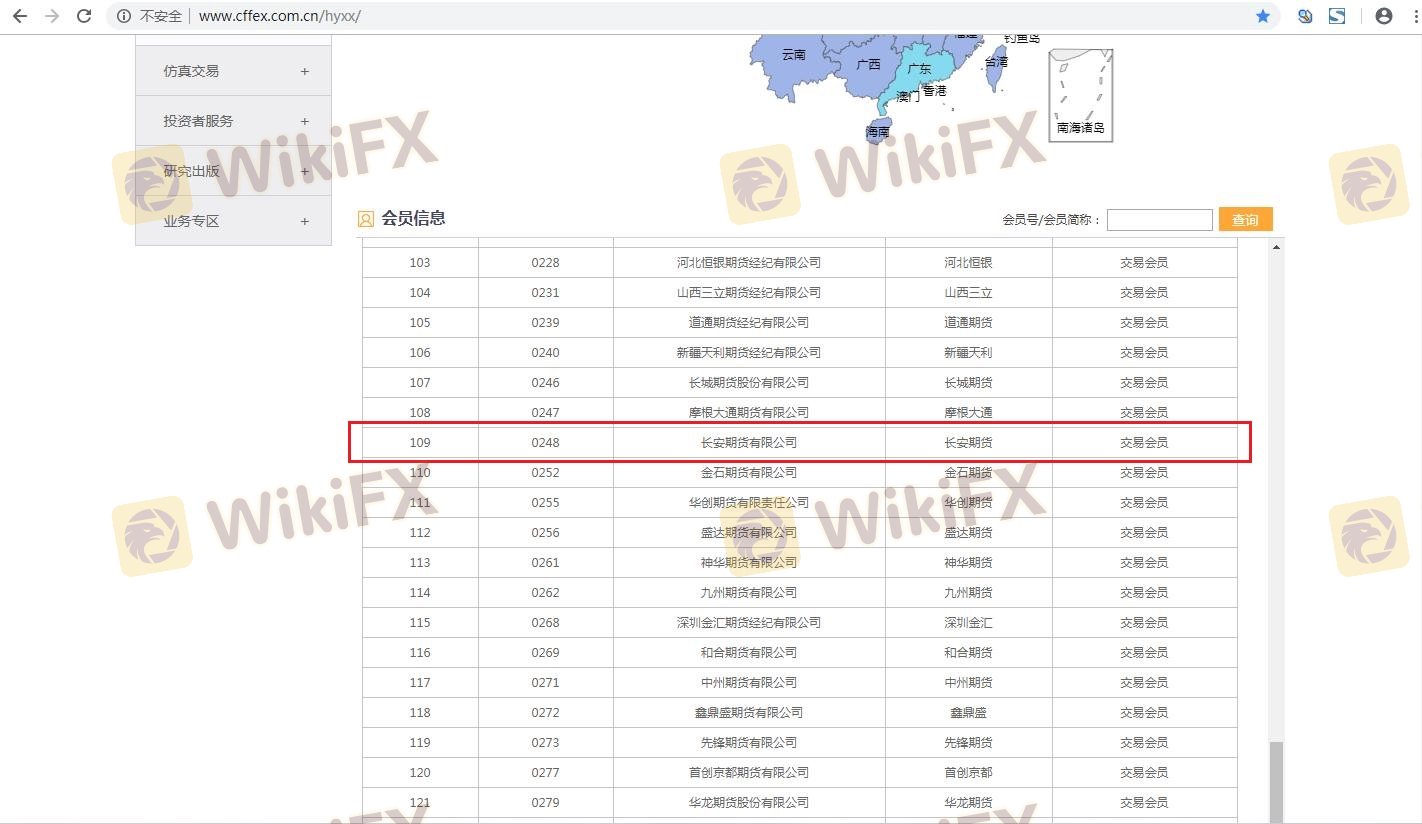Image resolution: width=1422 pixels, height=824 pixels.
Task: Expand the 投资者服务 sidebar section
Action: [x=233, y=121]
